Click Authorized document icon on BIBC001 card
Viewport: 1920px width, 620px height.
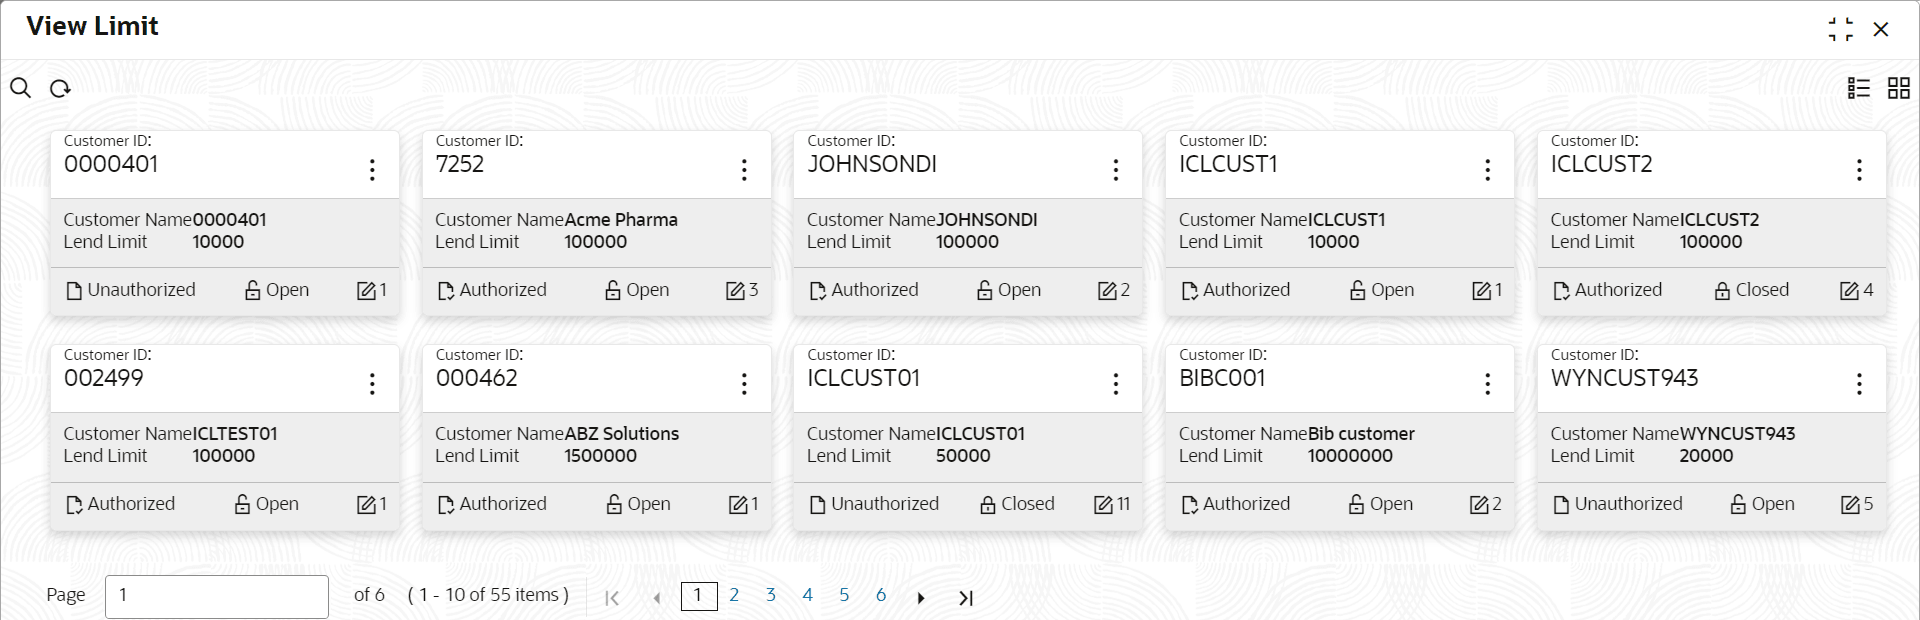coord(1190,505)
